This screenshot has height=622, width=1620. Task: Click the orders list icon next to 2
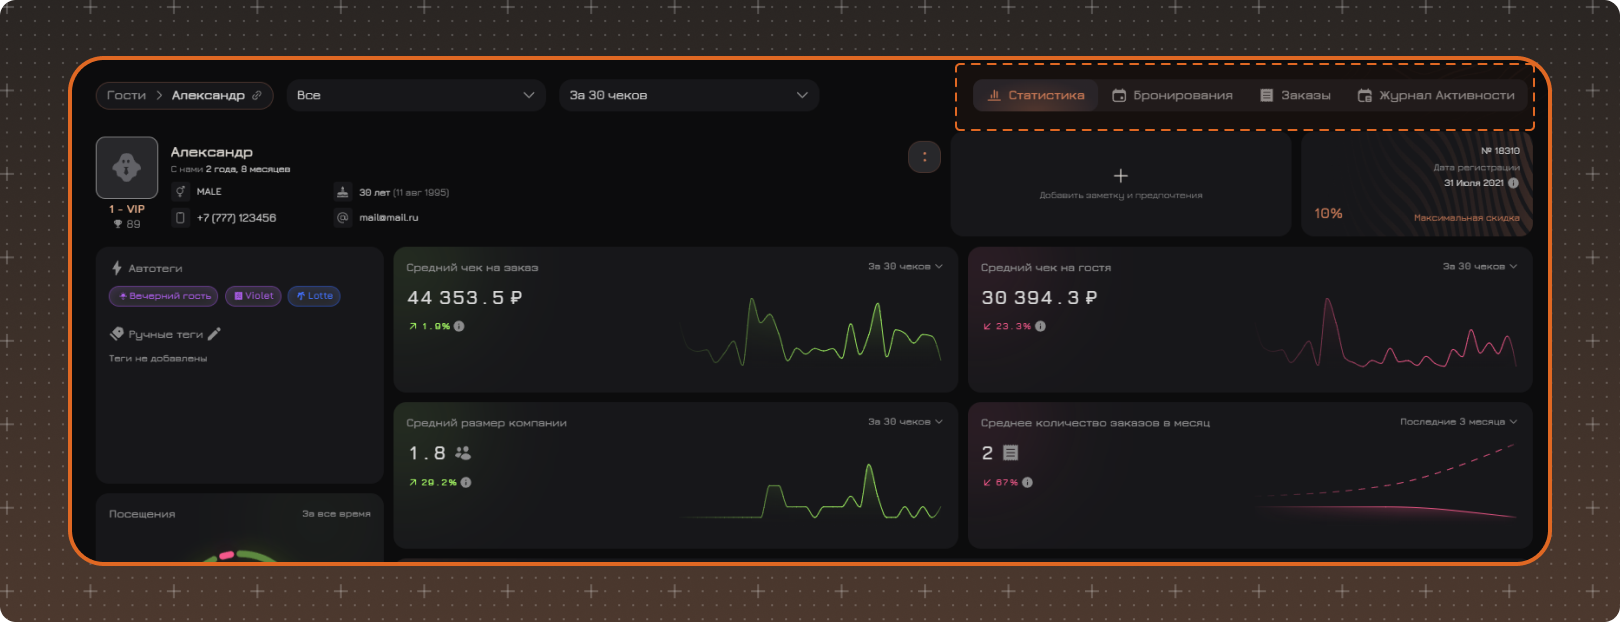[x=1010, y=453]
